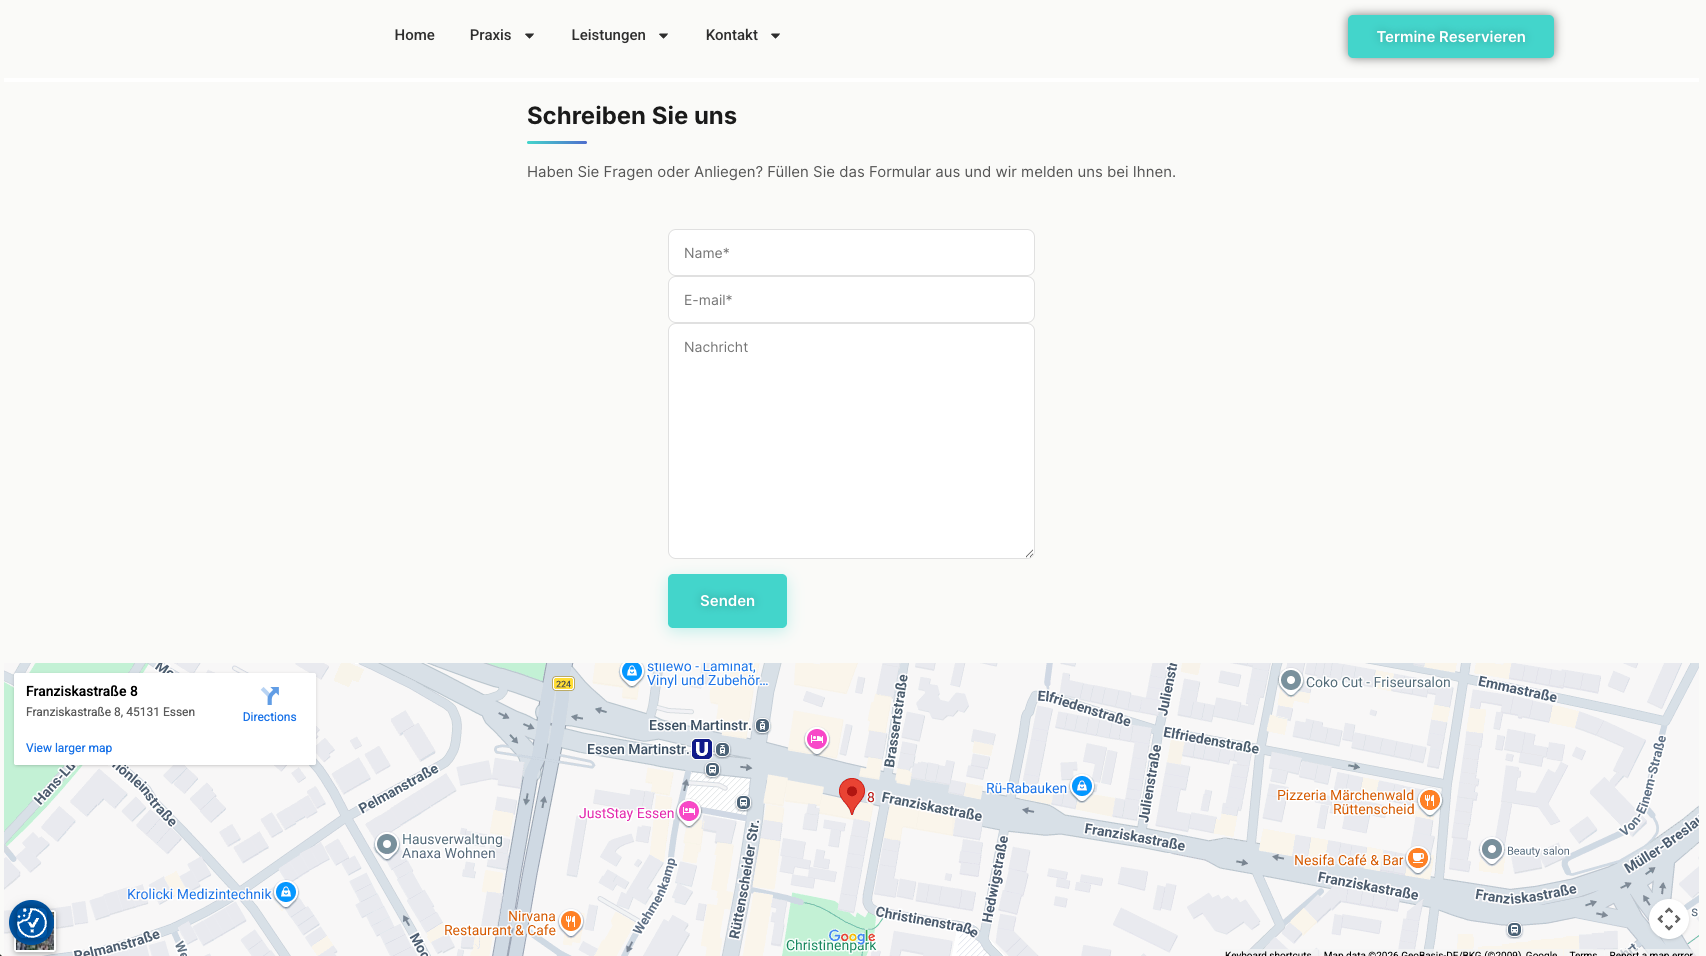Image resolution: width=1706 pixels, height=956 pixels.
Task: Expand the Praxis dropdown menu
Action: [501, 35]
